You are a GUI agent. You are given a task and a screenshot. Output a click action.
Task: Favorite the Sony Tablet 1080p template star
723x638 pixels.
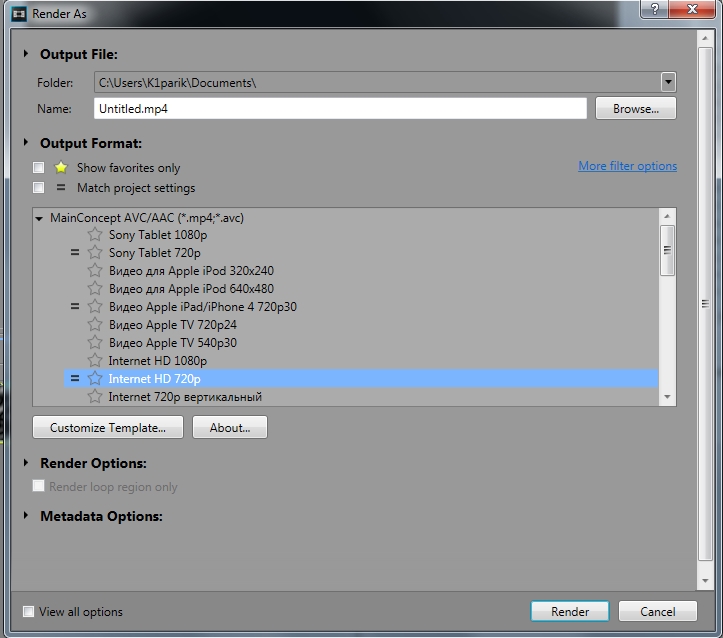(95, 235)
